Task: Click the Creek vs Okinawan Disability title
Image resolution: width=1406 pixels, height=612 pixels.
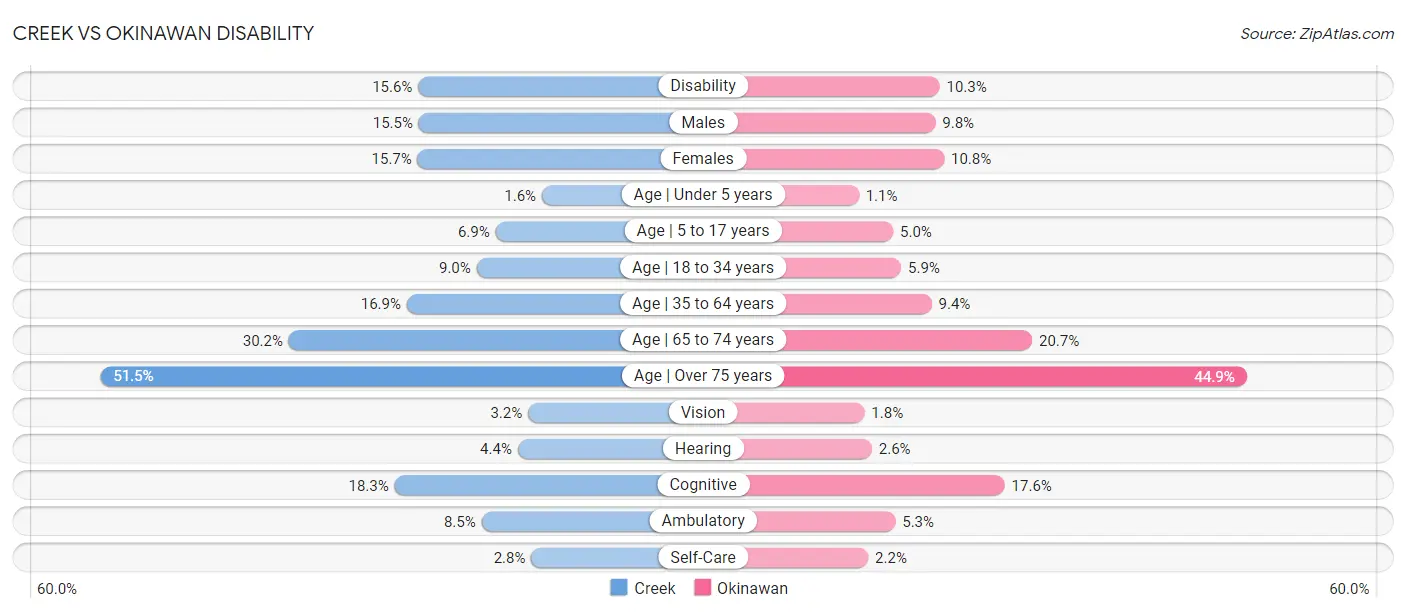Action: point(163,33)
